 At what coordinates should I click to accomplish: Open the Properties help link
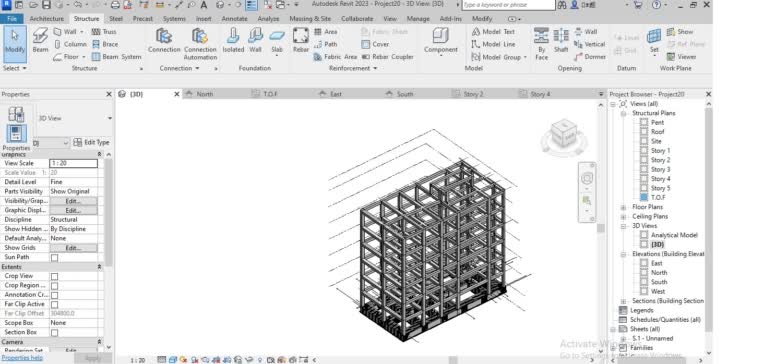pos(21,358)
